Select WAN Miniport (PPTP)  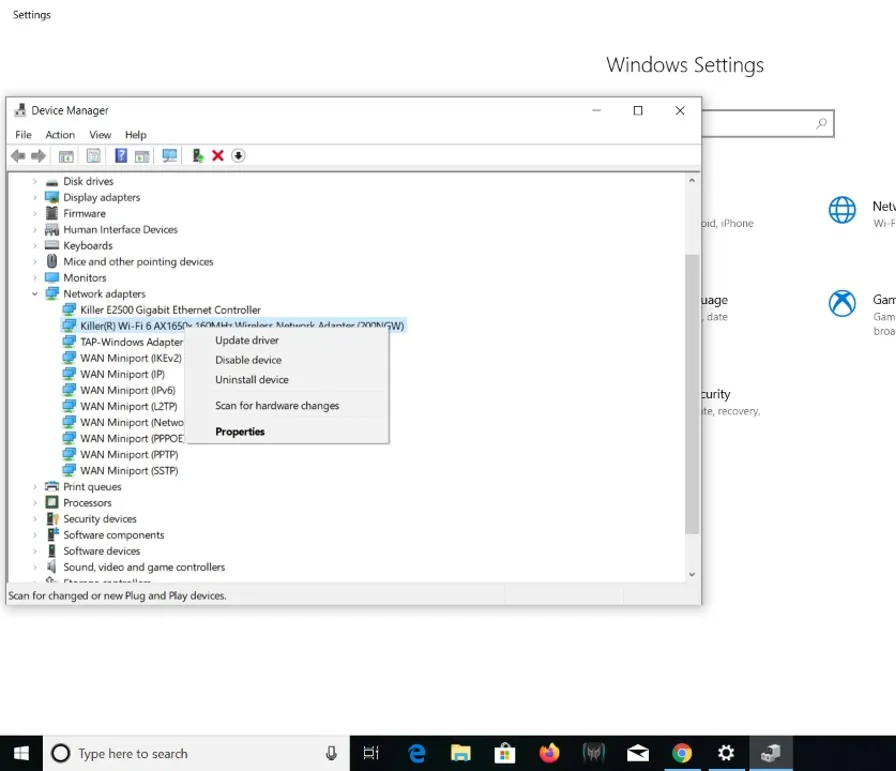(129, 454)
